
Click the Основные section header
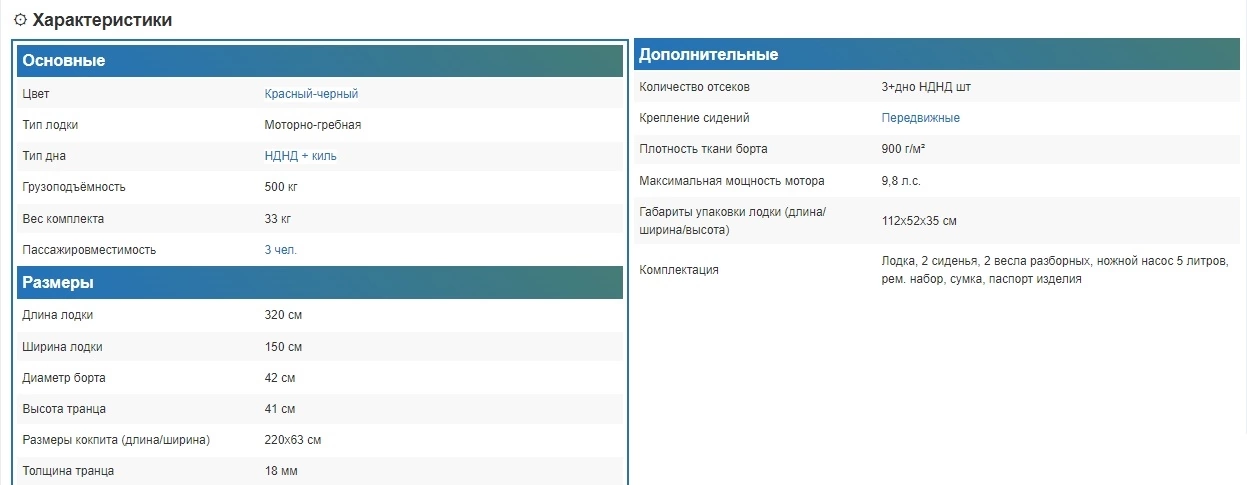pos(64,61)
